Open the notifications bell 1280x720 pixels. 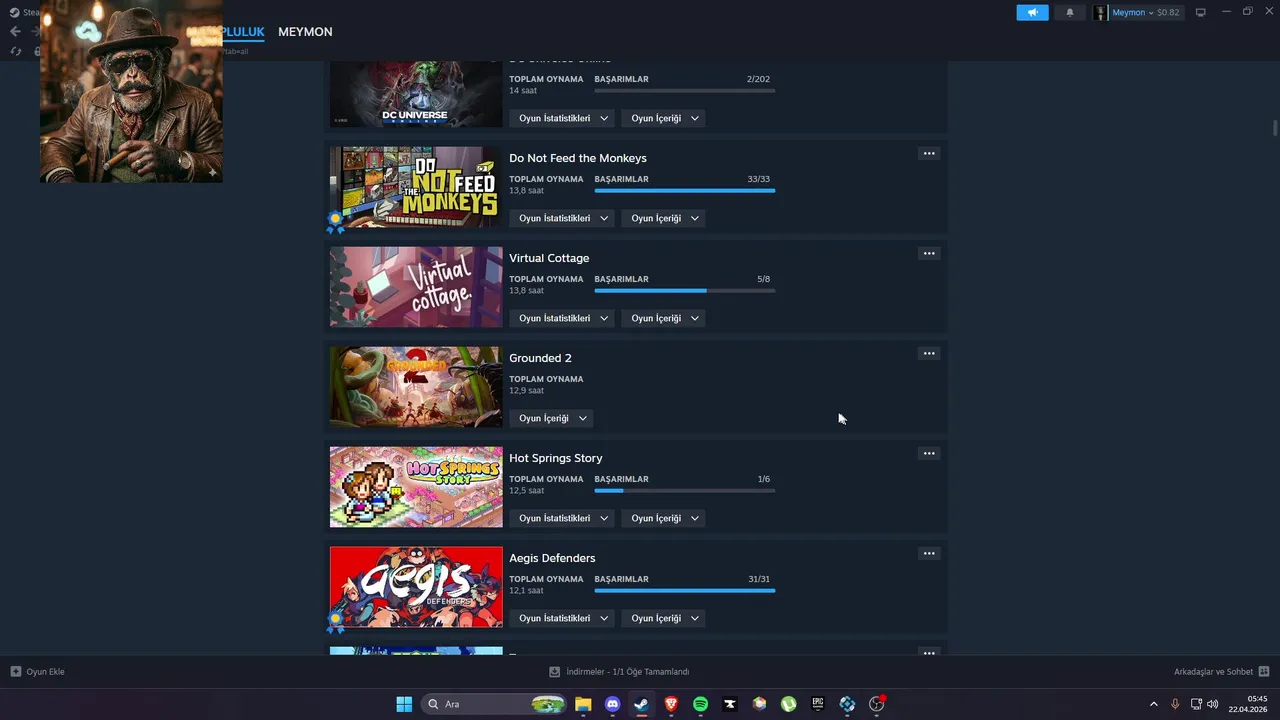[x=1070, y=12]
